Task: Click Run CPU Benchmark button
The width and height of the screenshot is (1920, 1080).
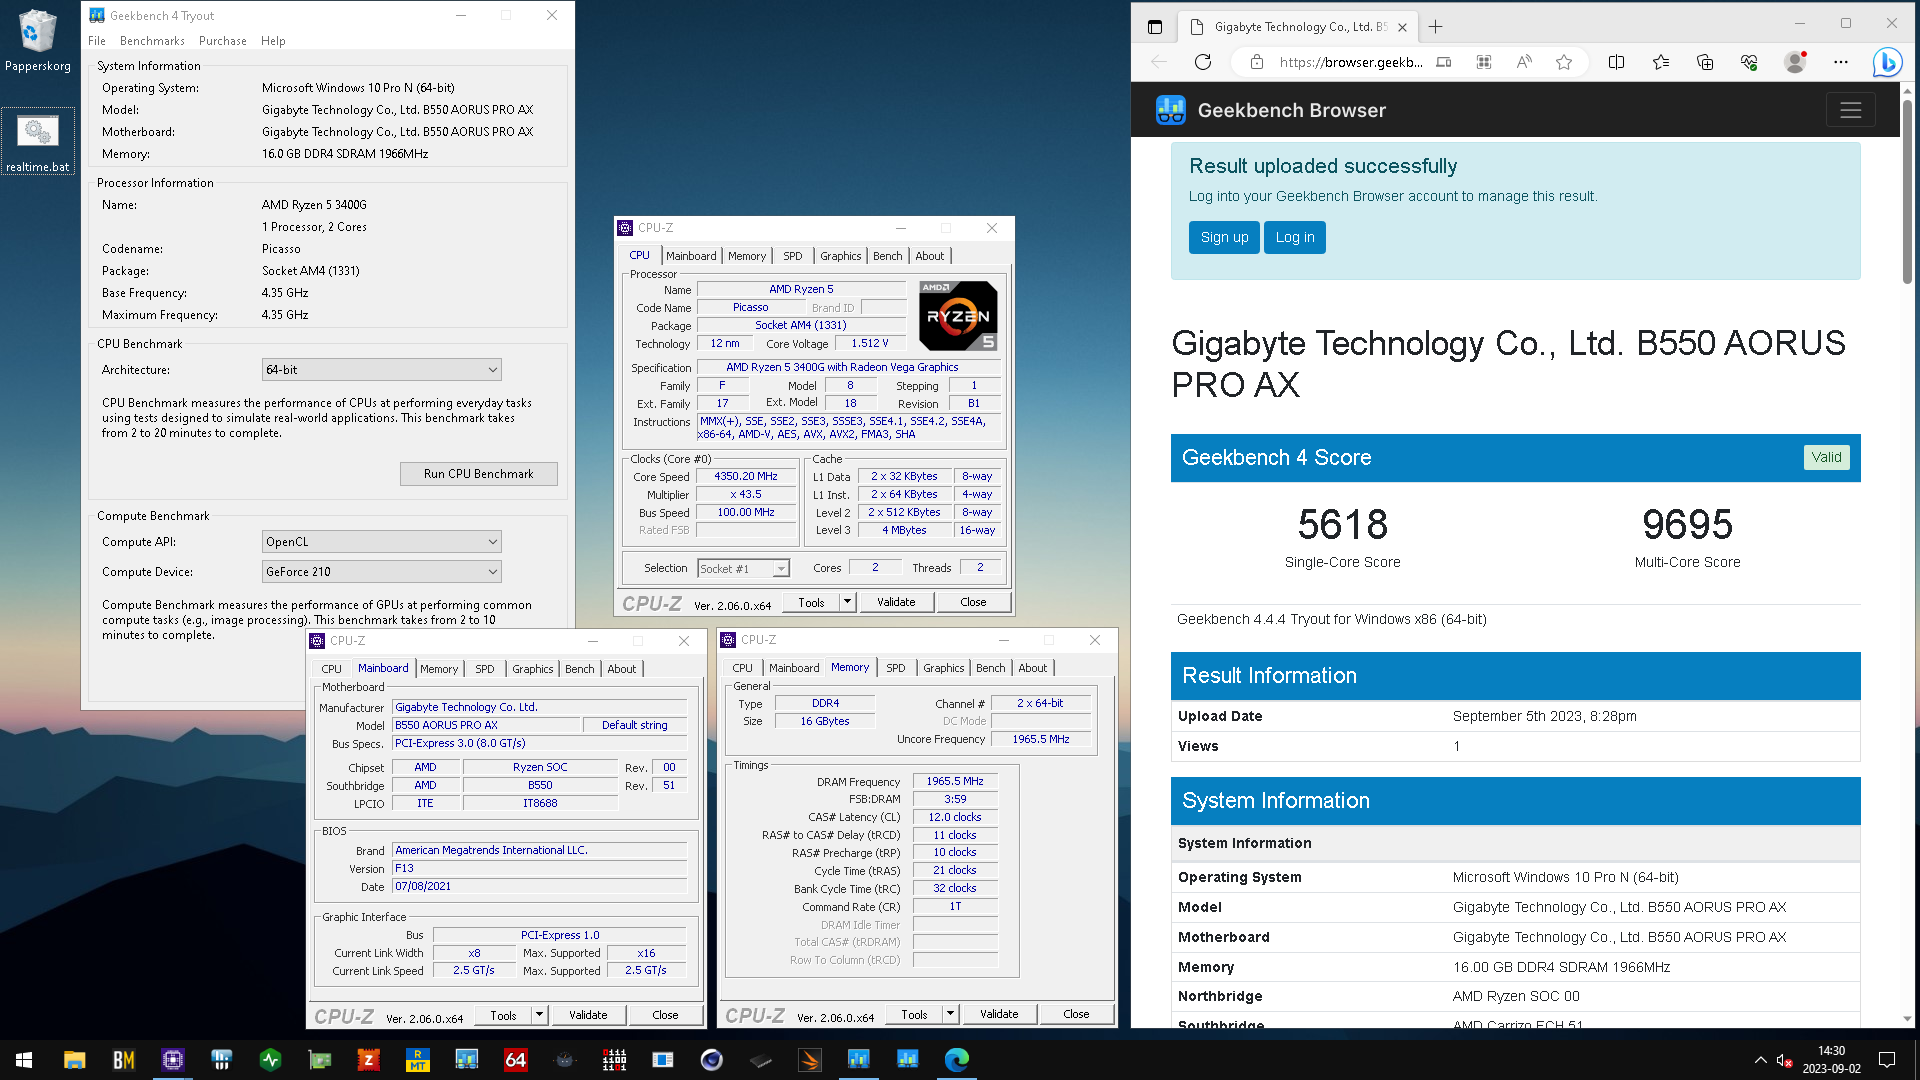Action: pos(478,474)
